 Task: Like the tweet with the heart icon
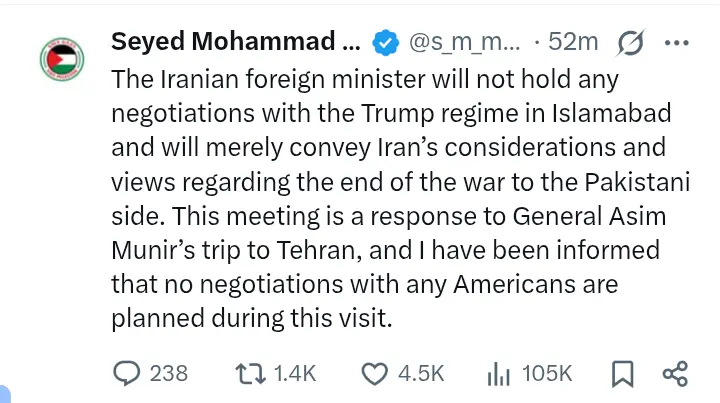(373, 373)
